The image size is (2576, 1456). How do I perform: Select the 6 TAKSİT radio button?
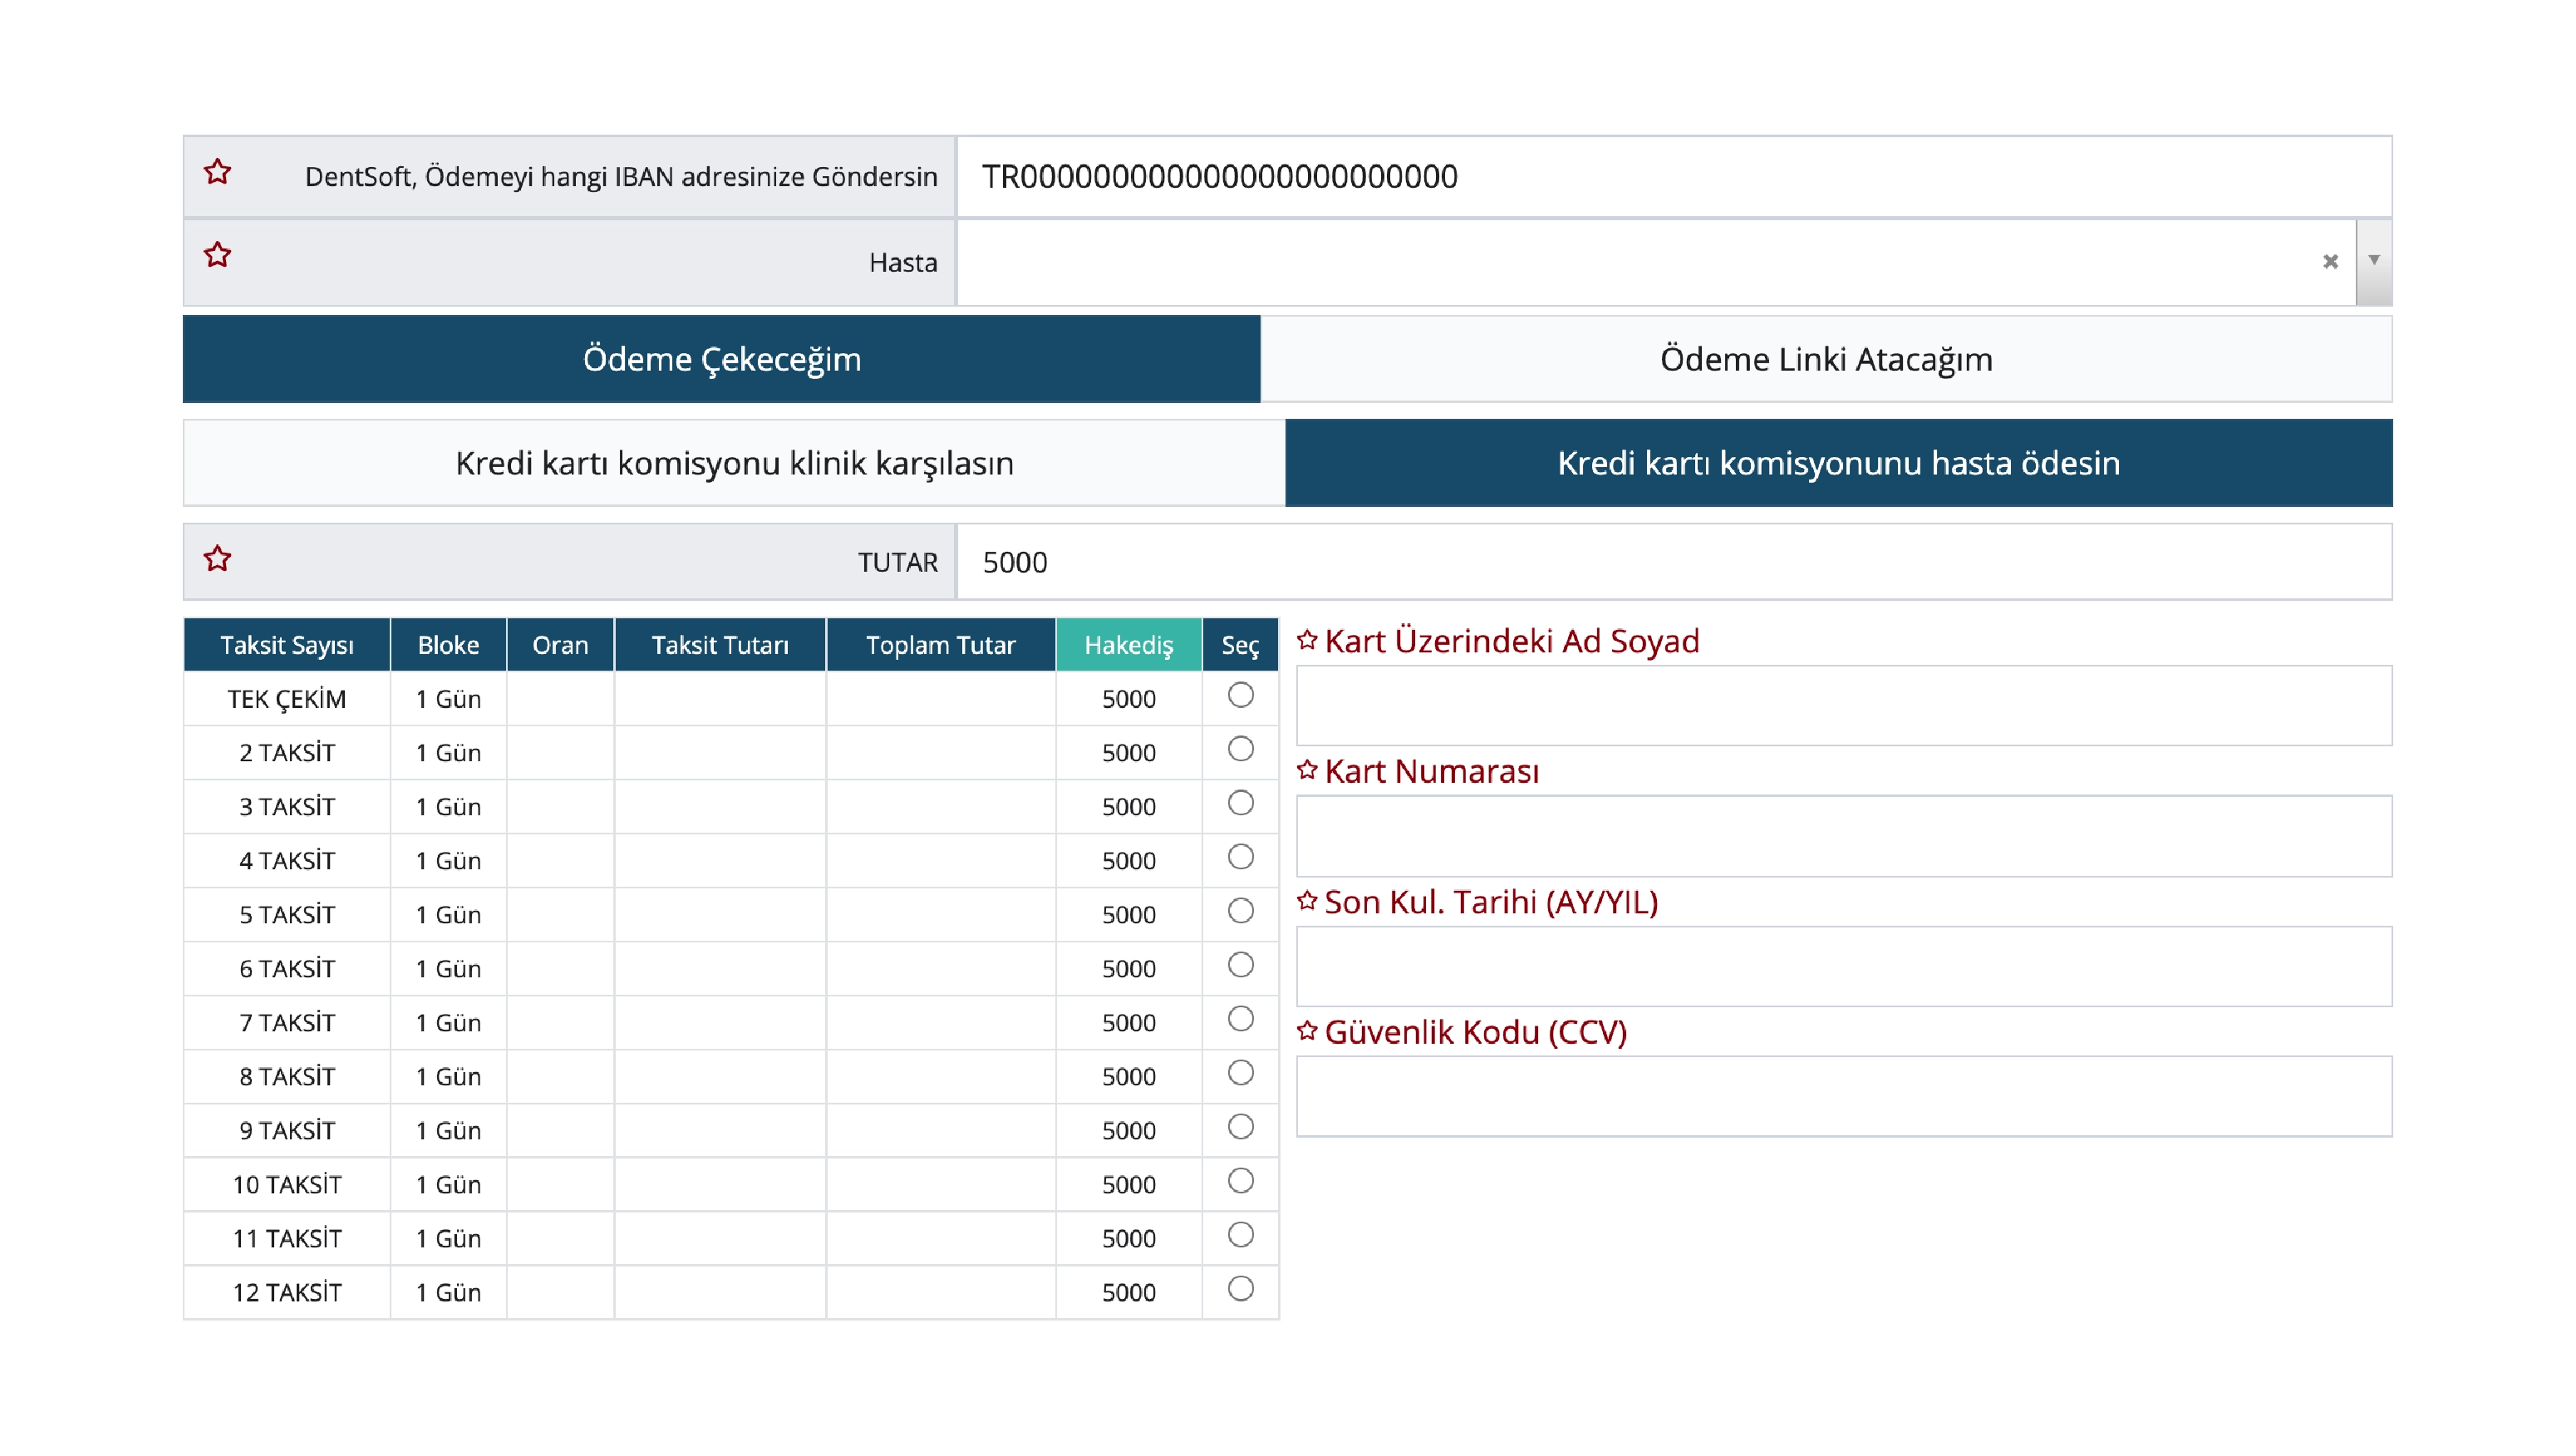[1240, 965]
